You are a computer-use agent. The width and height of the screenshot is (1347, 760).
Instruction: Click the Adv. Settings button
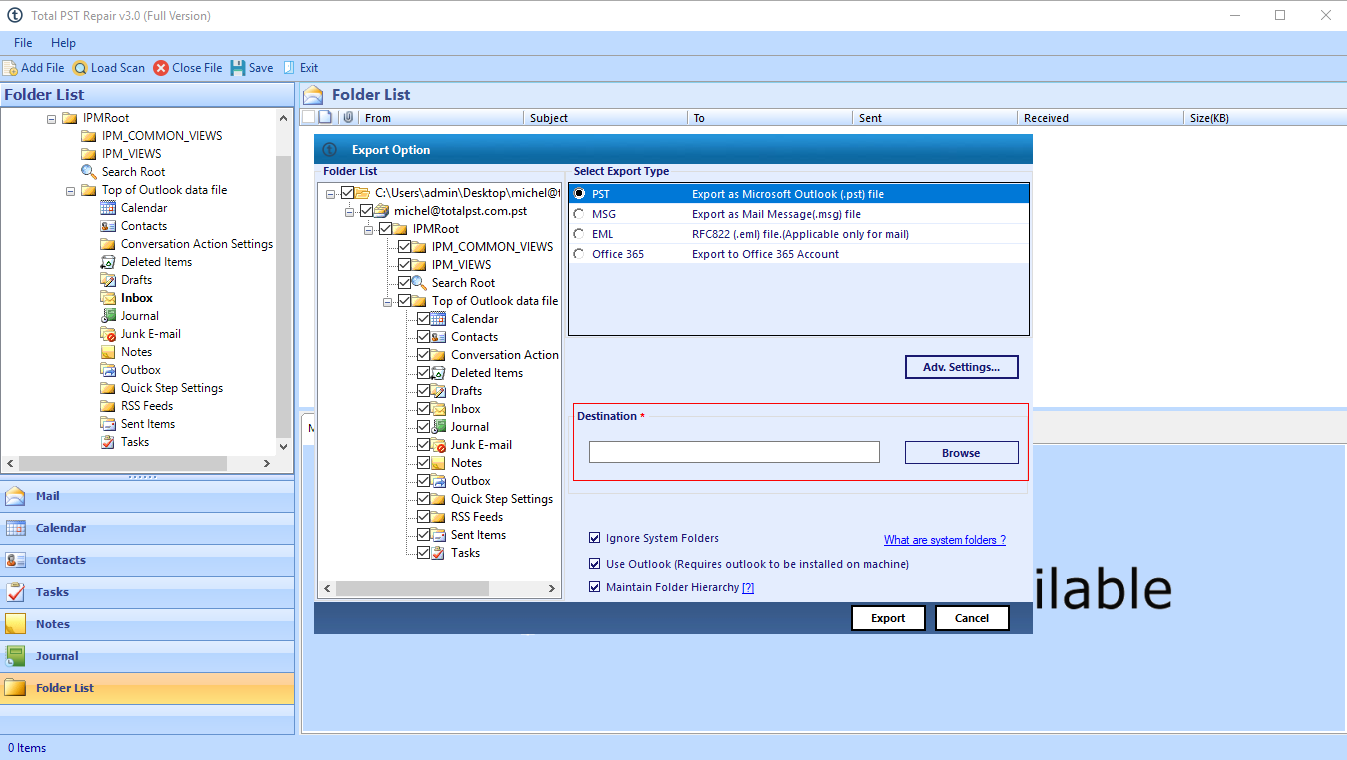961,367
